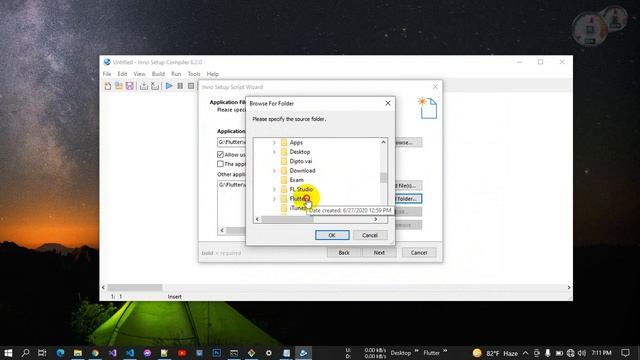Viewport: 640px width, 360px height.
Task: Click the Add folder... button
Action: pyautogui.click(x=408, y=199)
